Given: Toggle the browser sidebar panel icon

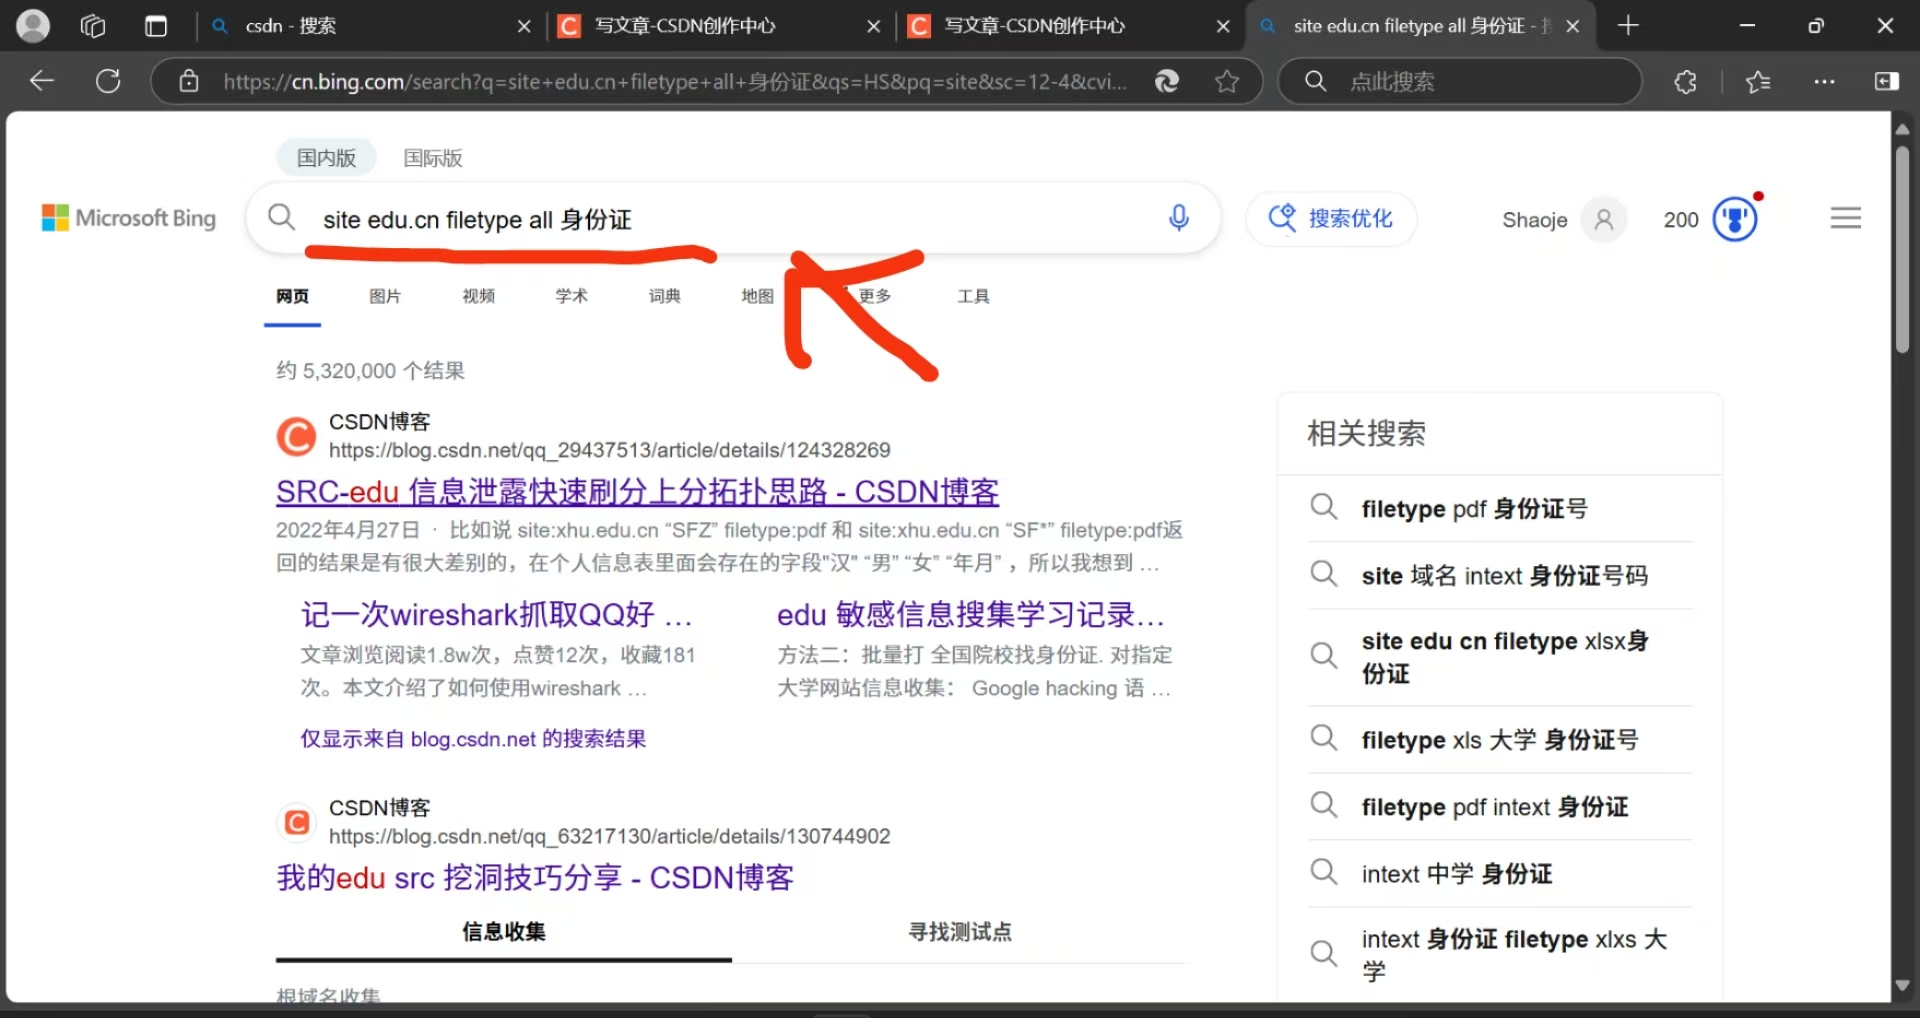Looking at the screenshot, I should point(1887,81).
